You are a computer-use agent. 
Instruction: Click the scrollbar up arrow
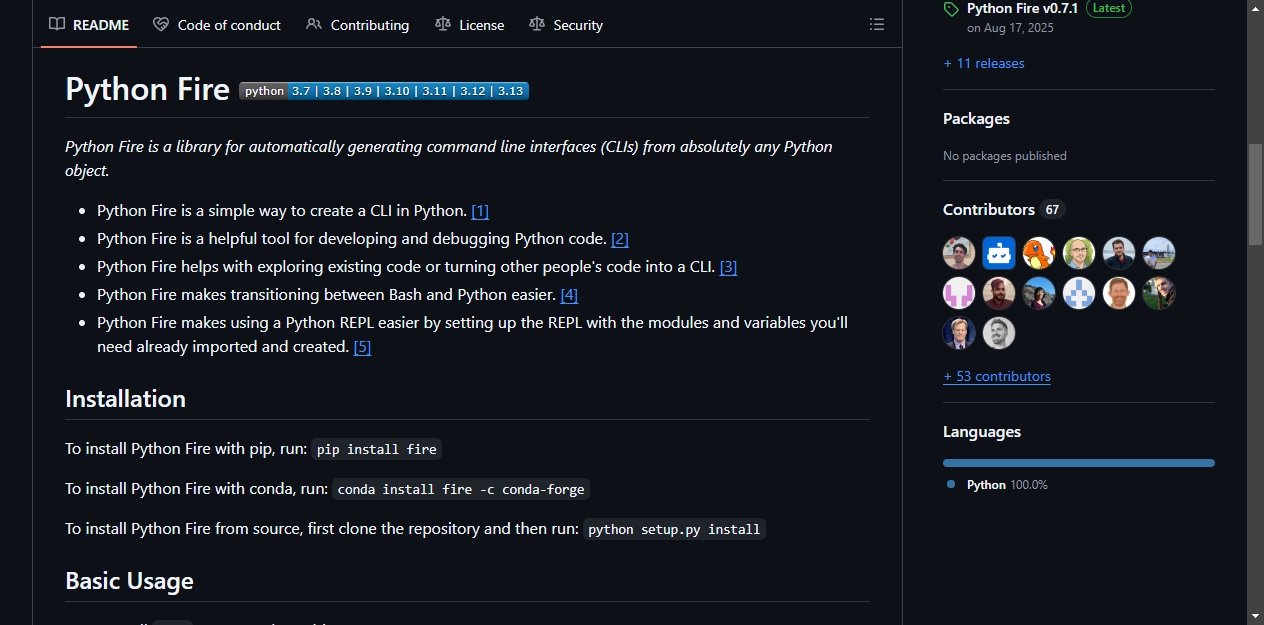(1255, 8)
